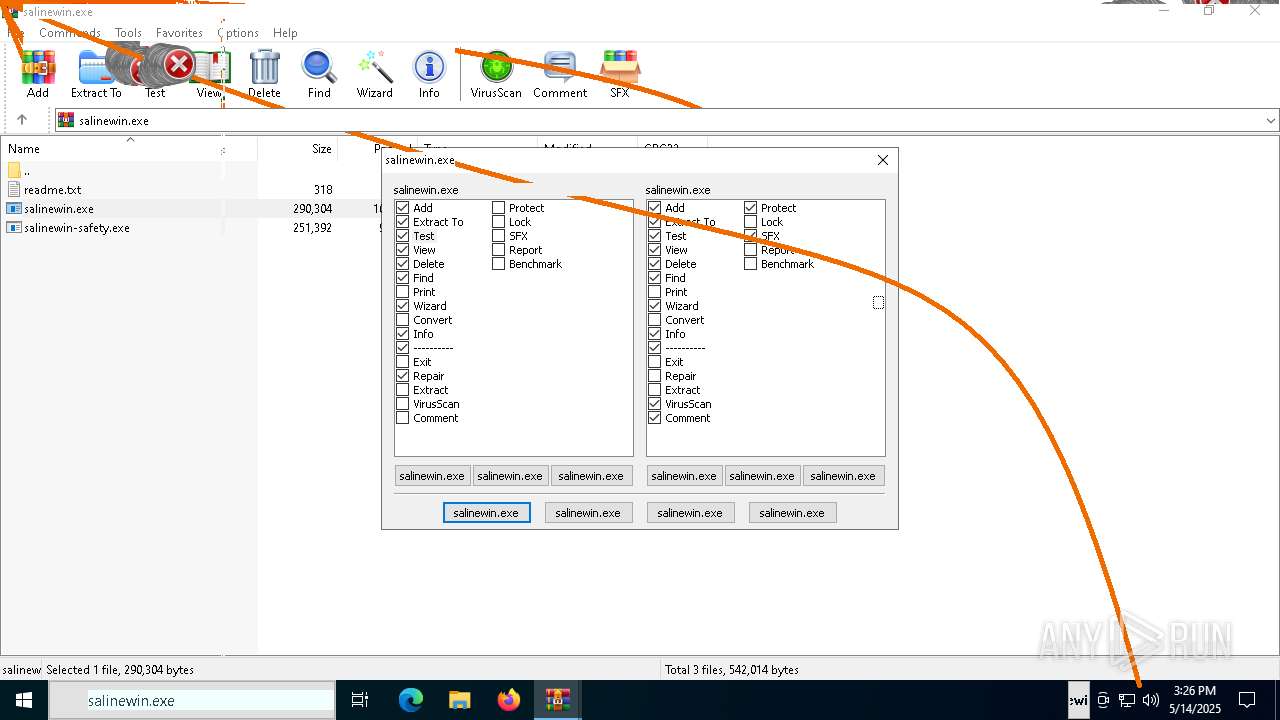Click the Comment toolbar icon
1280x720 pixels.
tap(560, 75)
